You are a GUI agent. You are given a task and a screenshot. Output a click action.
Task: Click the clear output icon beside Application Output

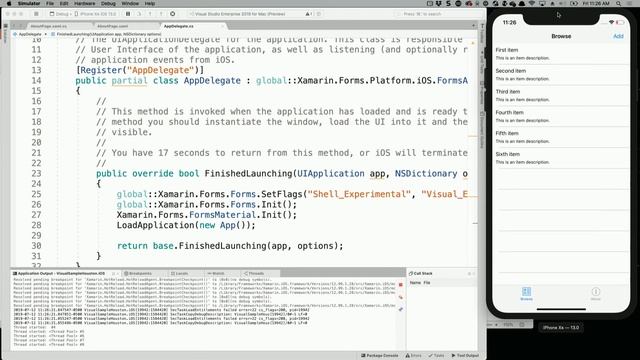click(x=401, y=297)
